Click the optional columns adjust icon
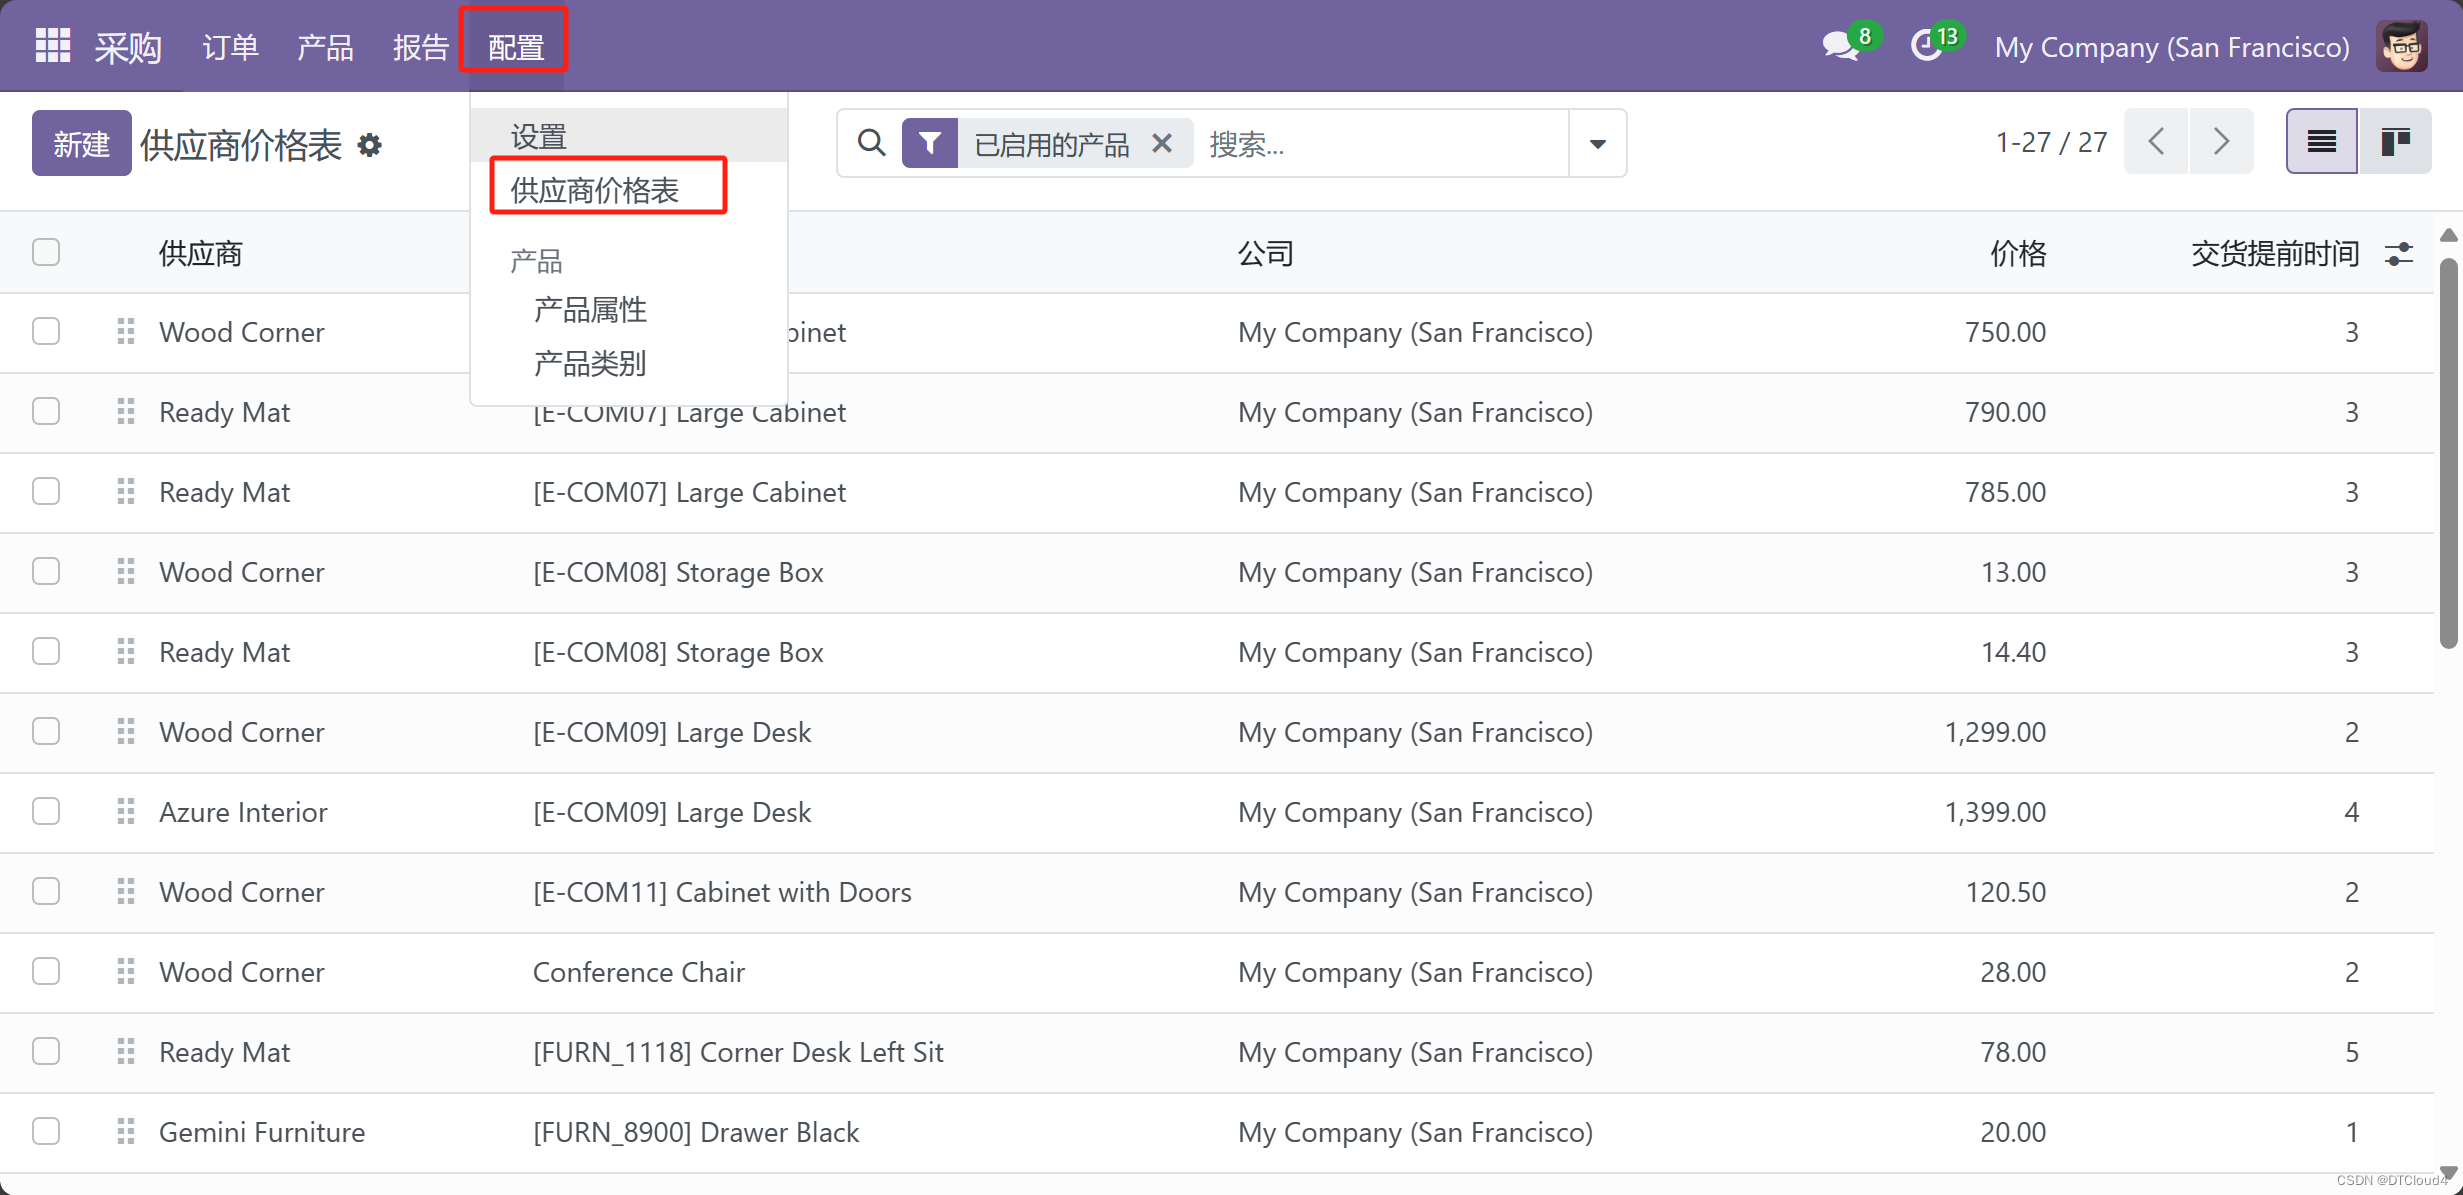Screen dimensions: 2463x1195 (x=2399, y=254)
